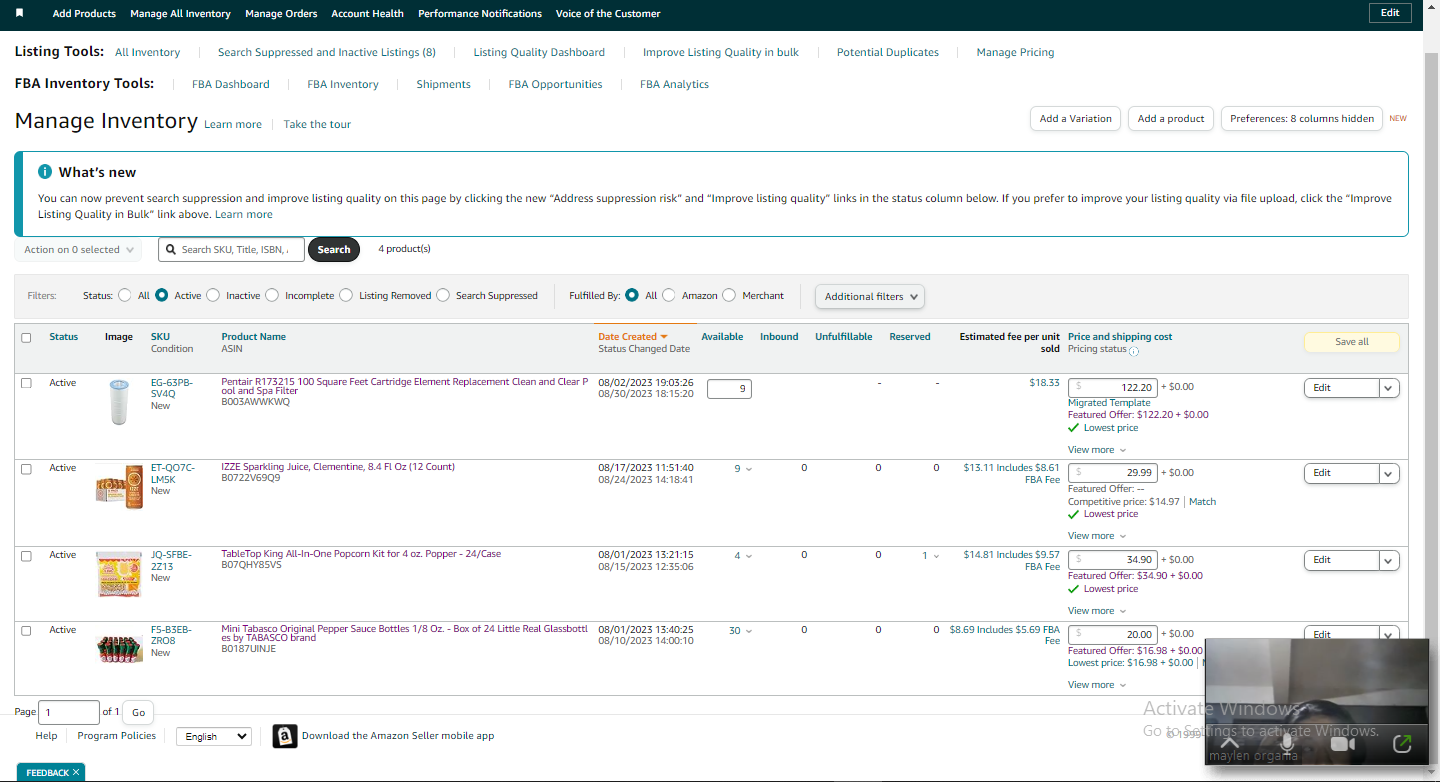Expand View more under the $20.00 price
Image resolution: width=1440 pixels, height=782 pixels.
coord(1096,685)
